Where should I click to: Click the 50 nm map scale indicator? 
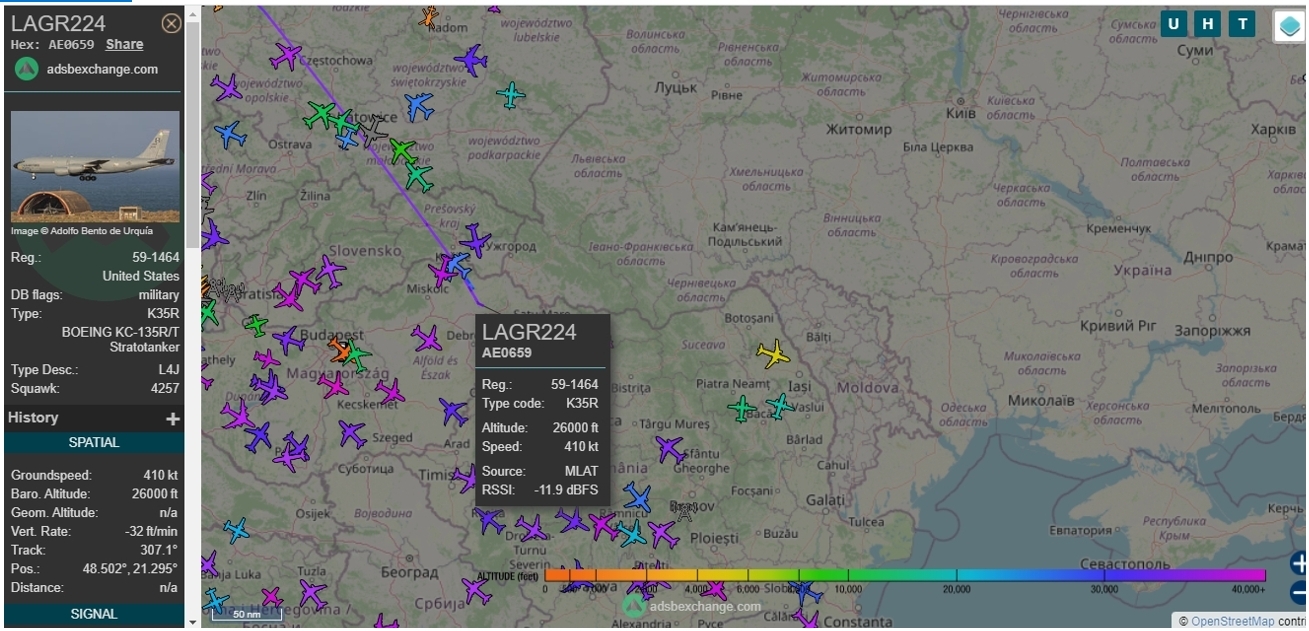point(245,614)
